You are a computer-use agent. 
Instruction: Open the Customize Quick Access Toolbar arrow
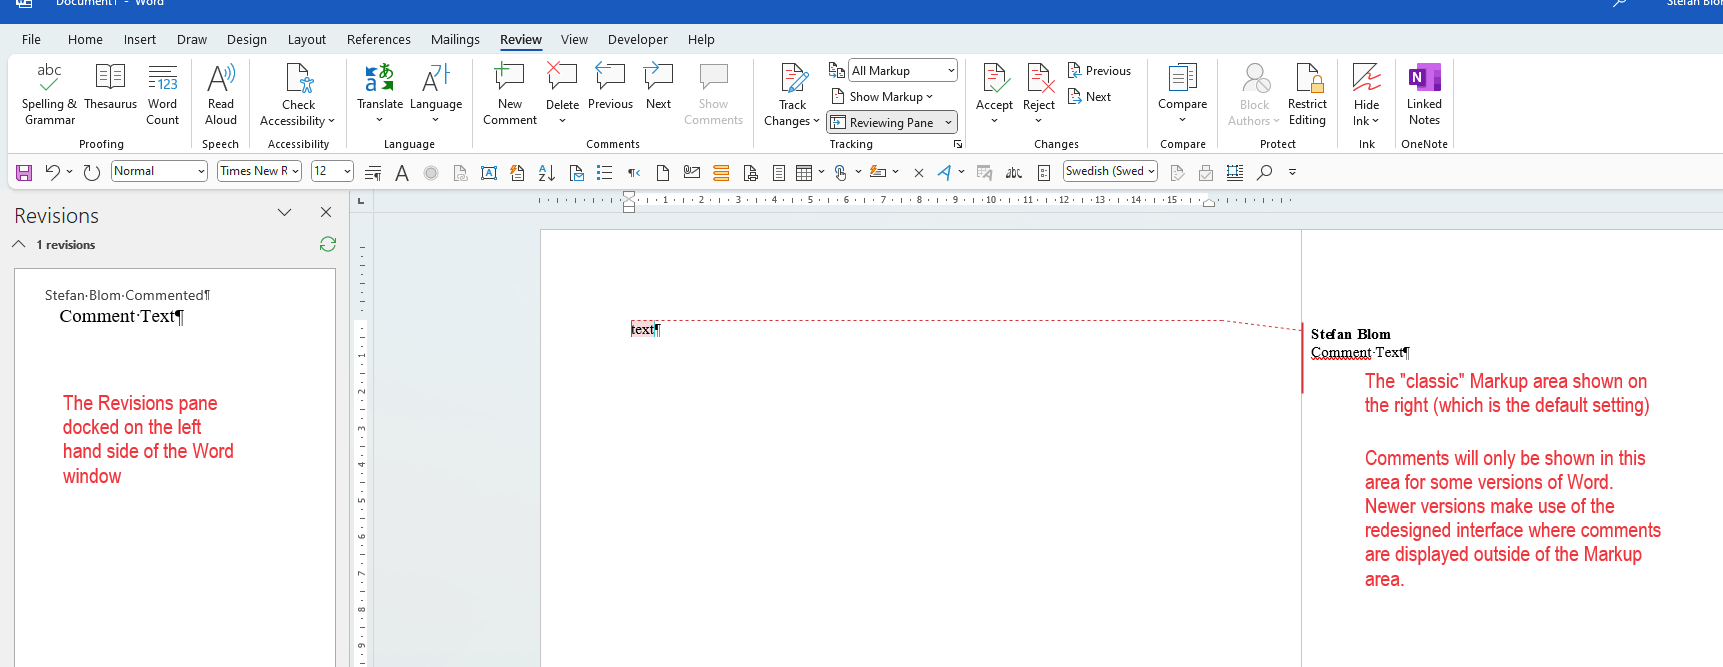click(x=1292, y=172)
